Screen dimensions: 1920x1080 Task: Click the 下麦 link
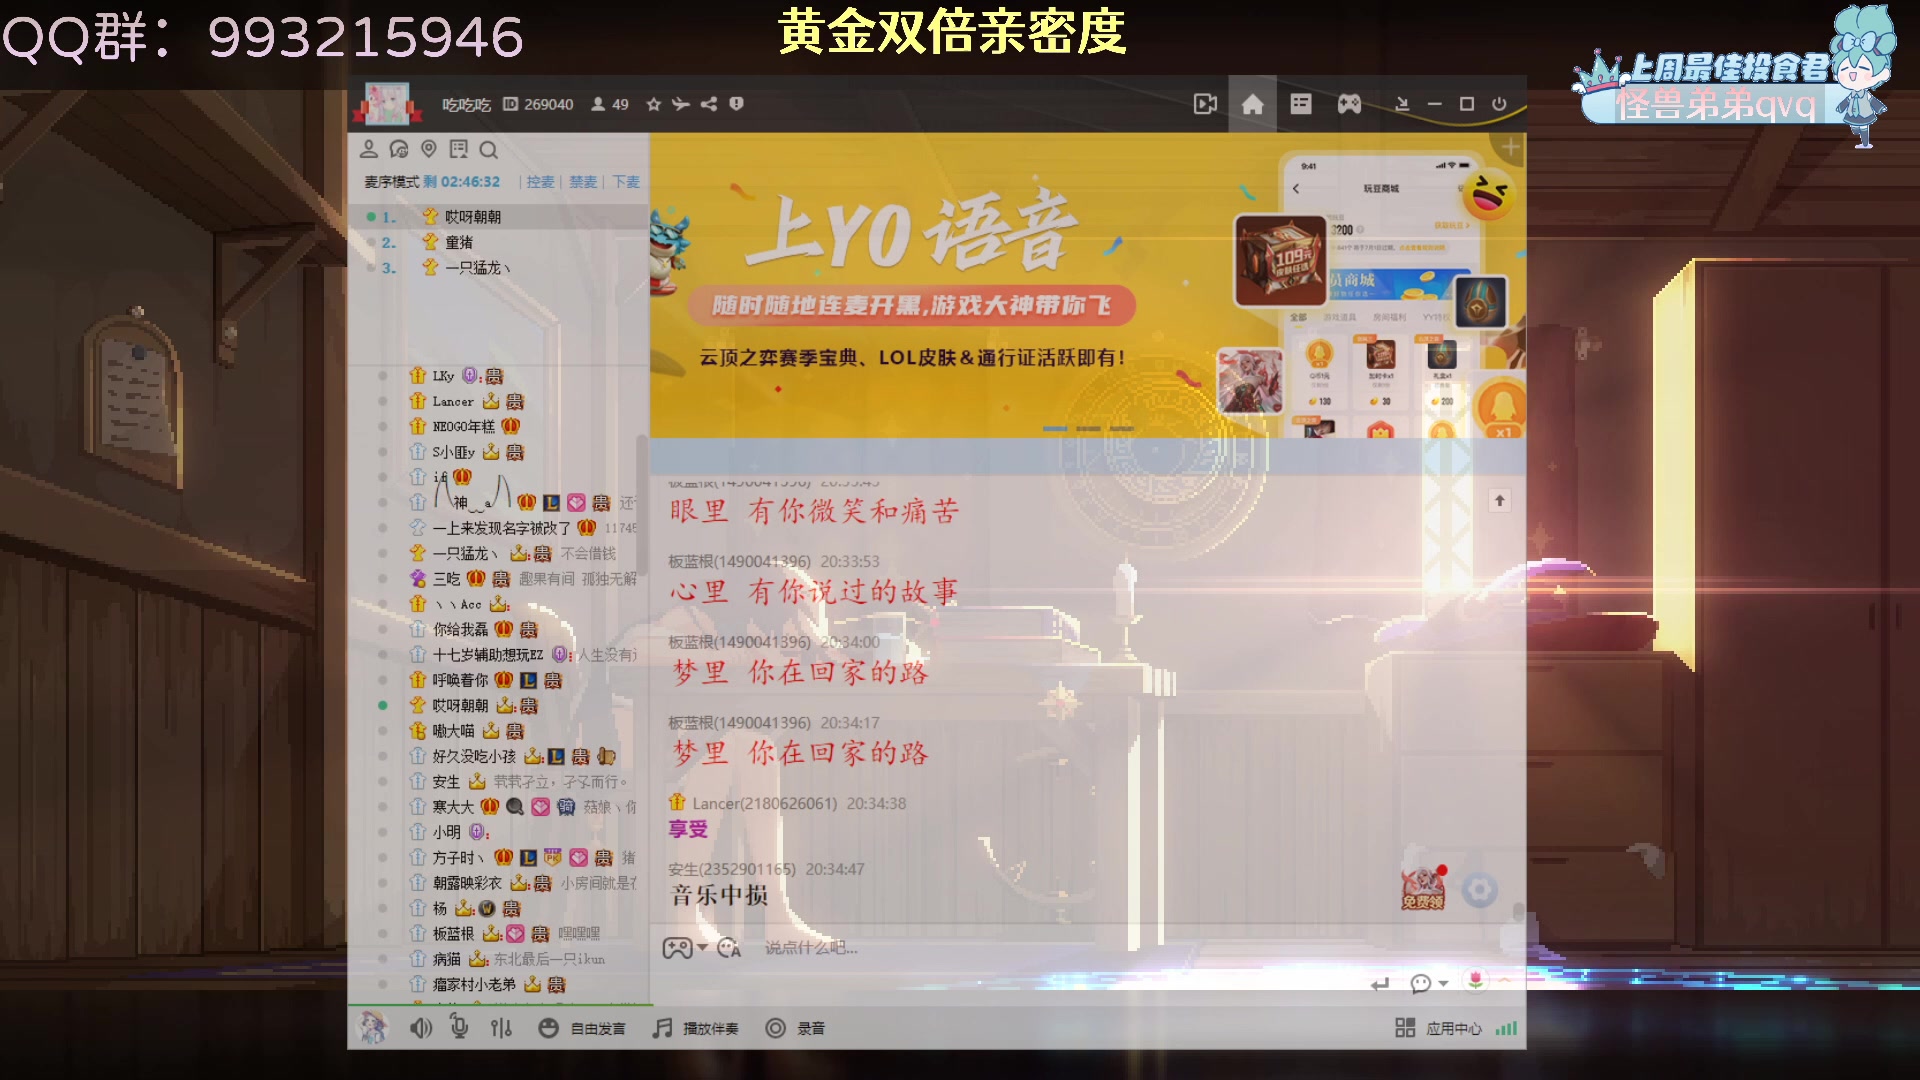pyautogui.click(x=626, y=182)
